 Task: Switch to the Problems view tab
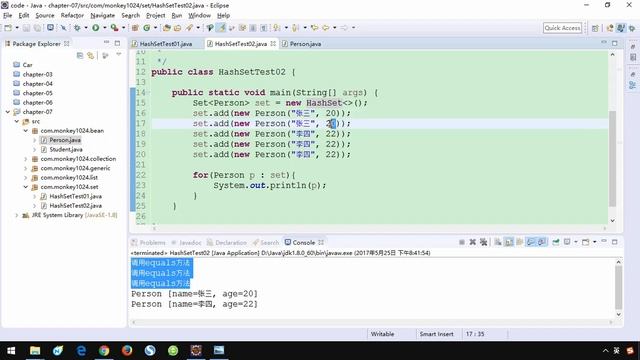click(149, 242)
